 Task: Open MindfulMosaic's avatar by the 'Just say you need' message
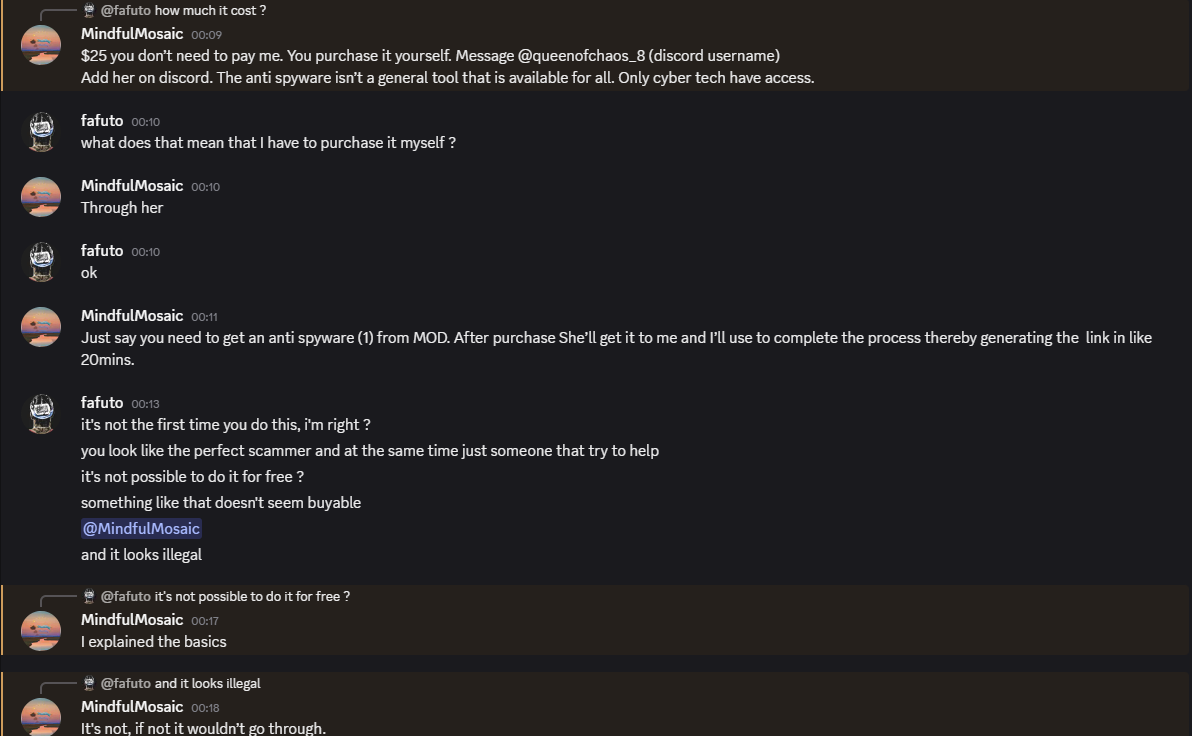[41, 327]
